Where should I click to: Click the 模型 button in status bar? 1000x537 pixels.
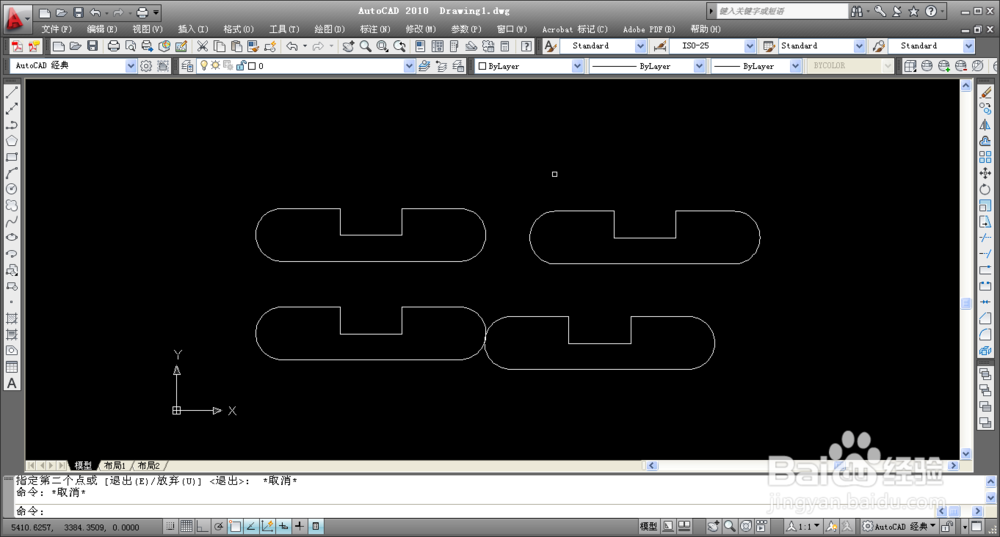click(x=649, y=526)
